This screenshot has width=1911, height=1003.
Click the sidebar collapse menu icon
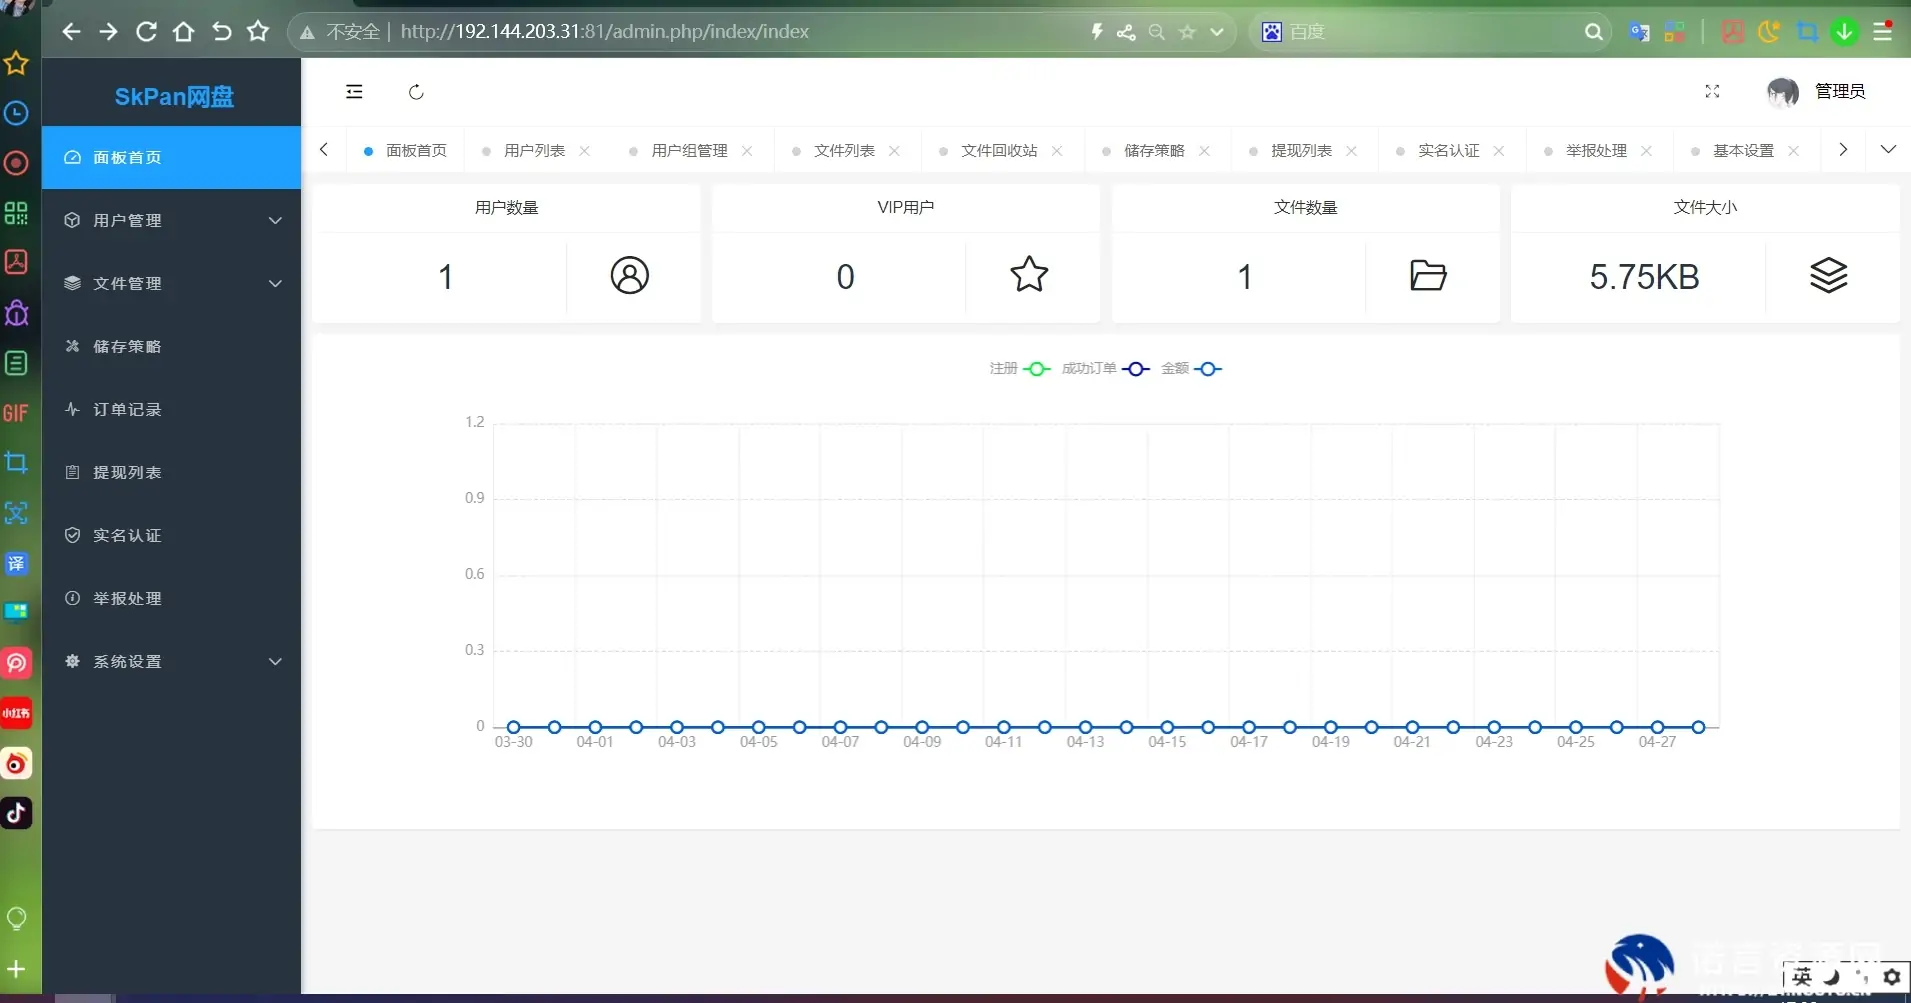click(x=354, y=92)
